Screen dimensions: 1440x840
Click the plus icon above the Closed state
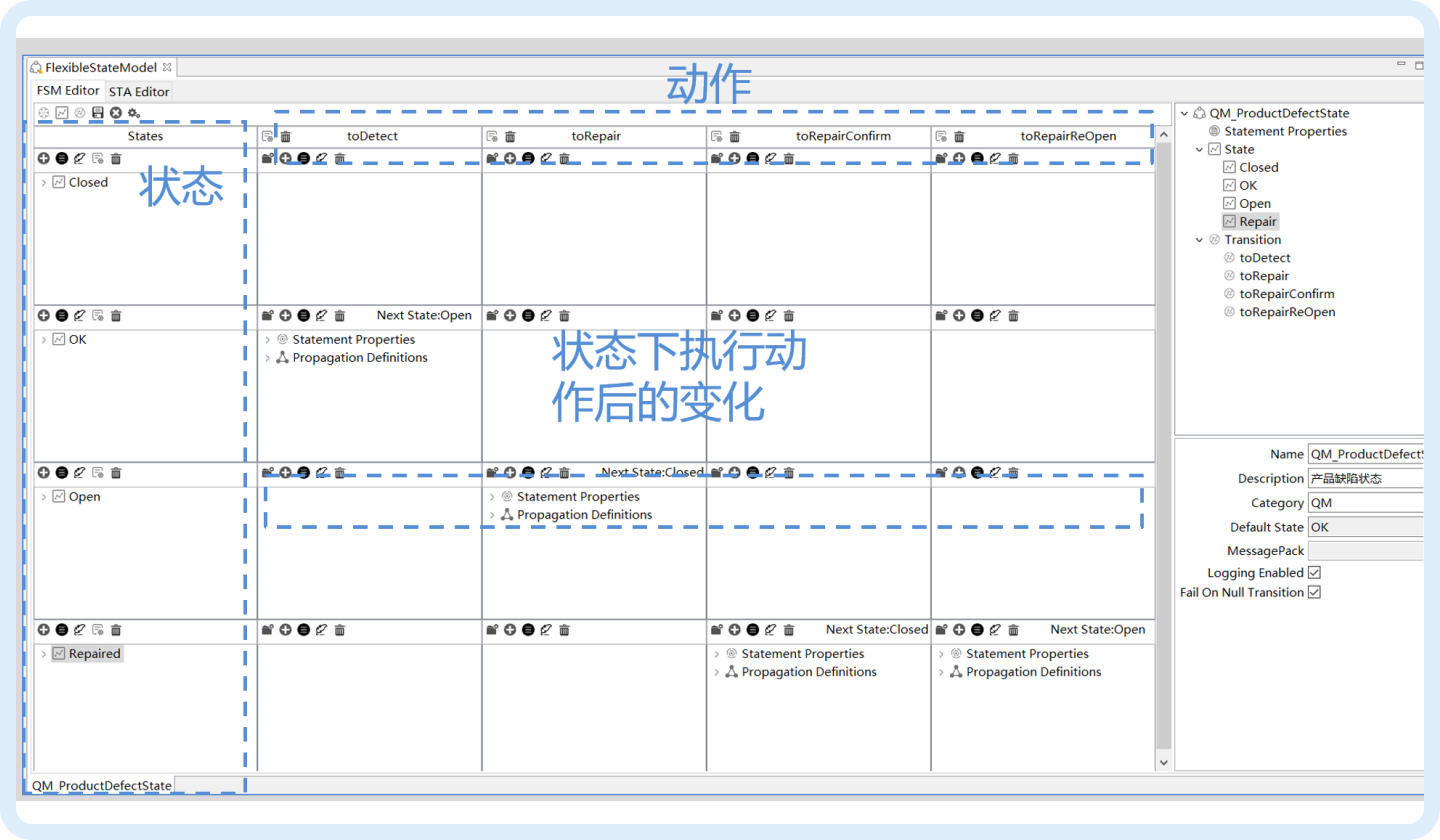pos(43,158)
